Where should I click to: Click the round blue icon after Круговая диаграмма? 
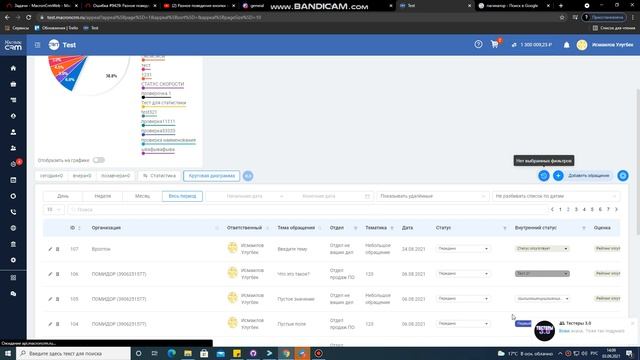click(248, 176)
